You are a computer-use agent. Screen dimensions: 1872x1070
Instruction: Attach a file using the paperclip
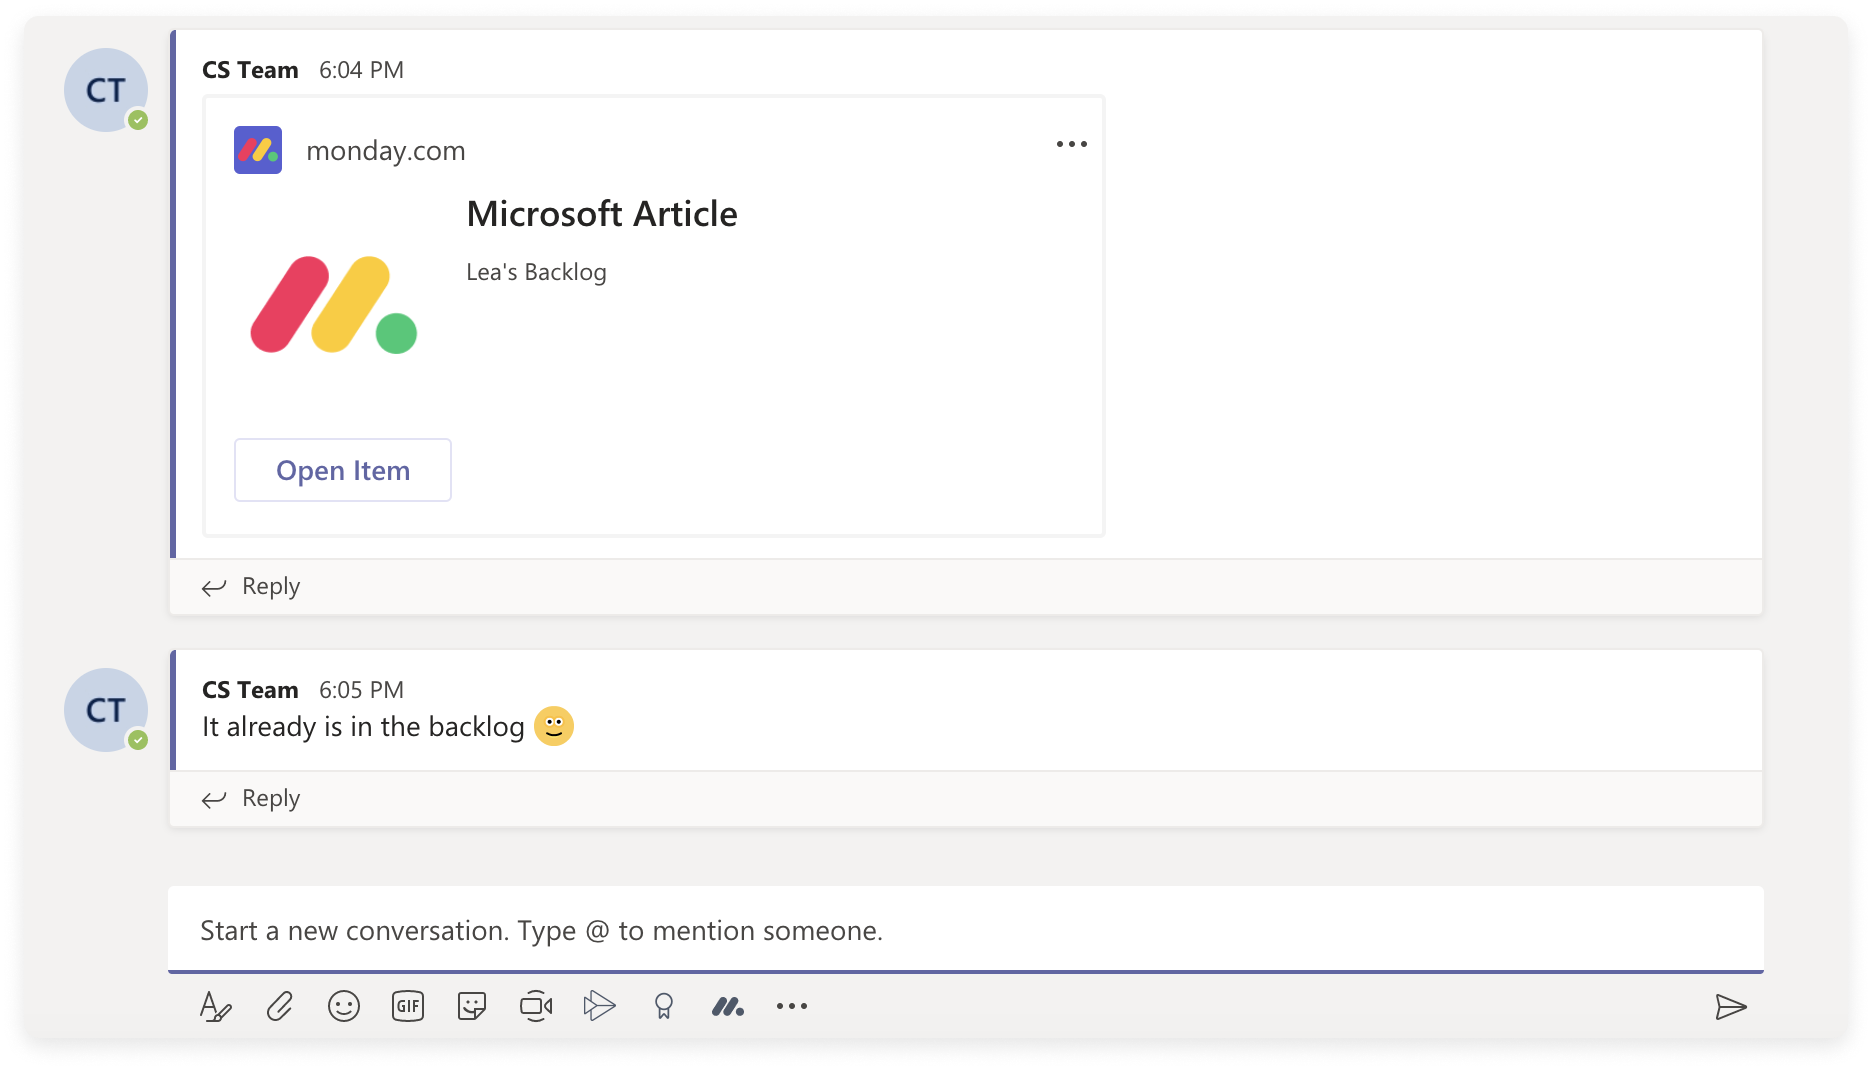pyautogui.click(x=281, y=1006)
